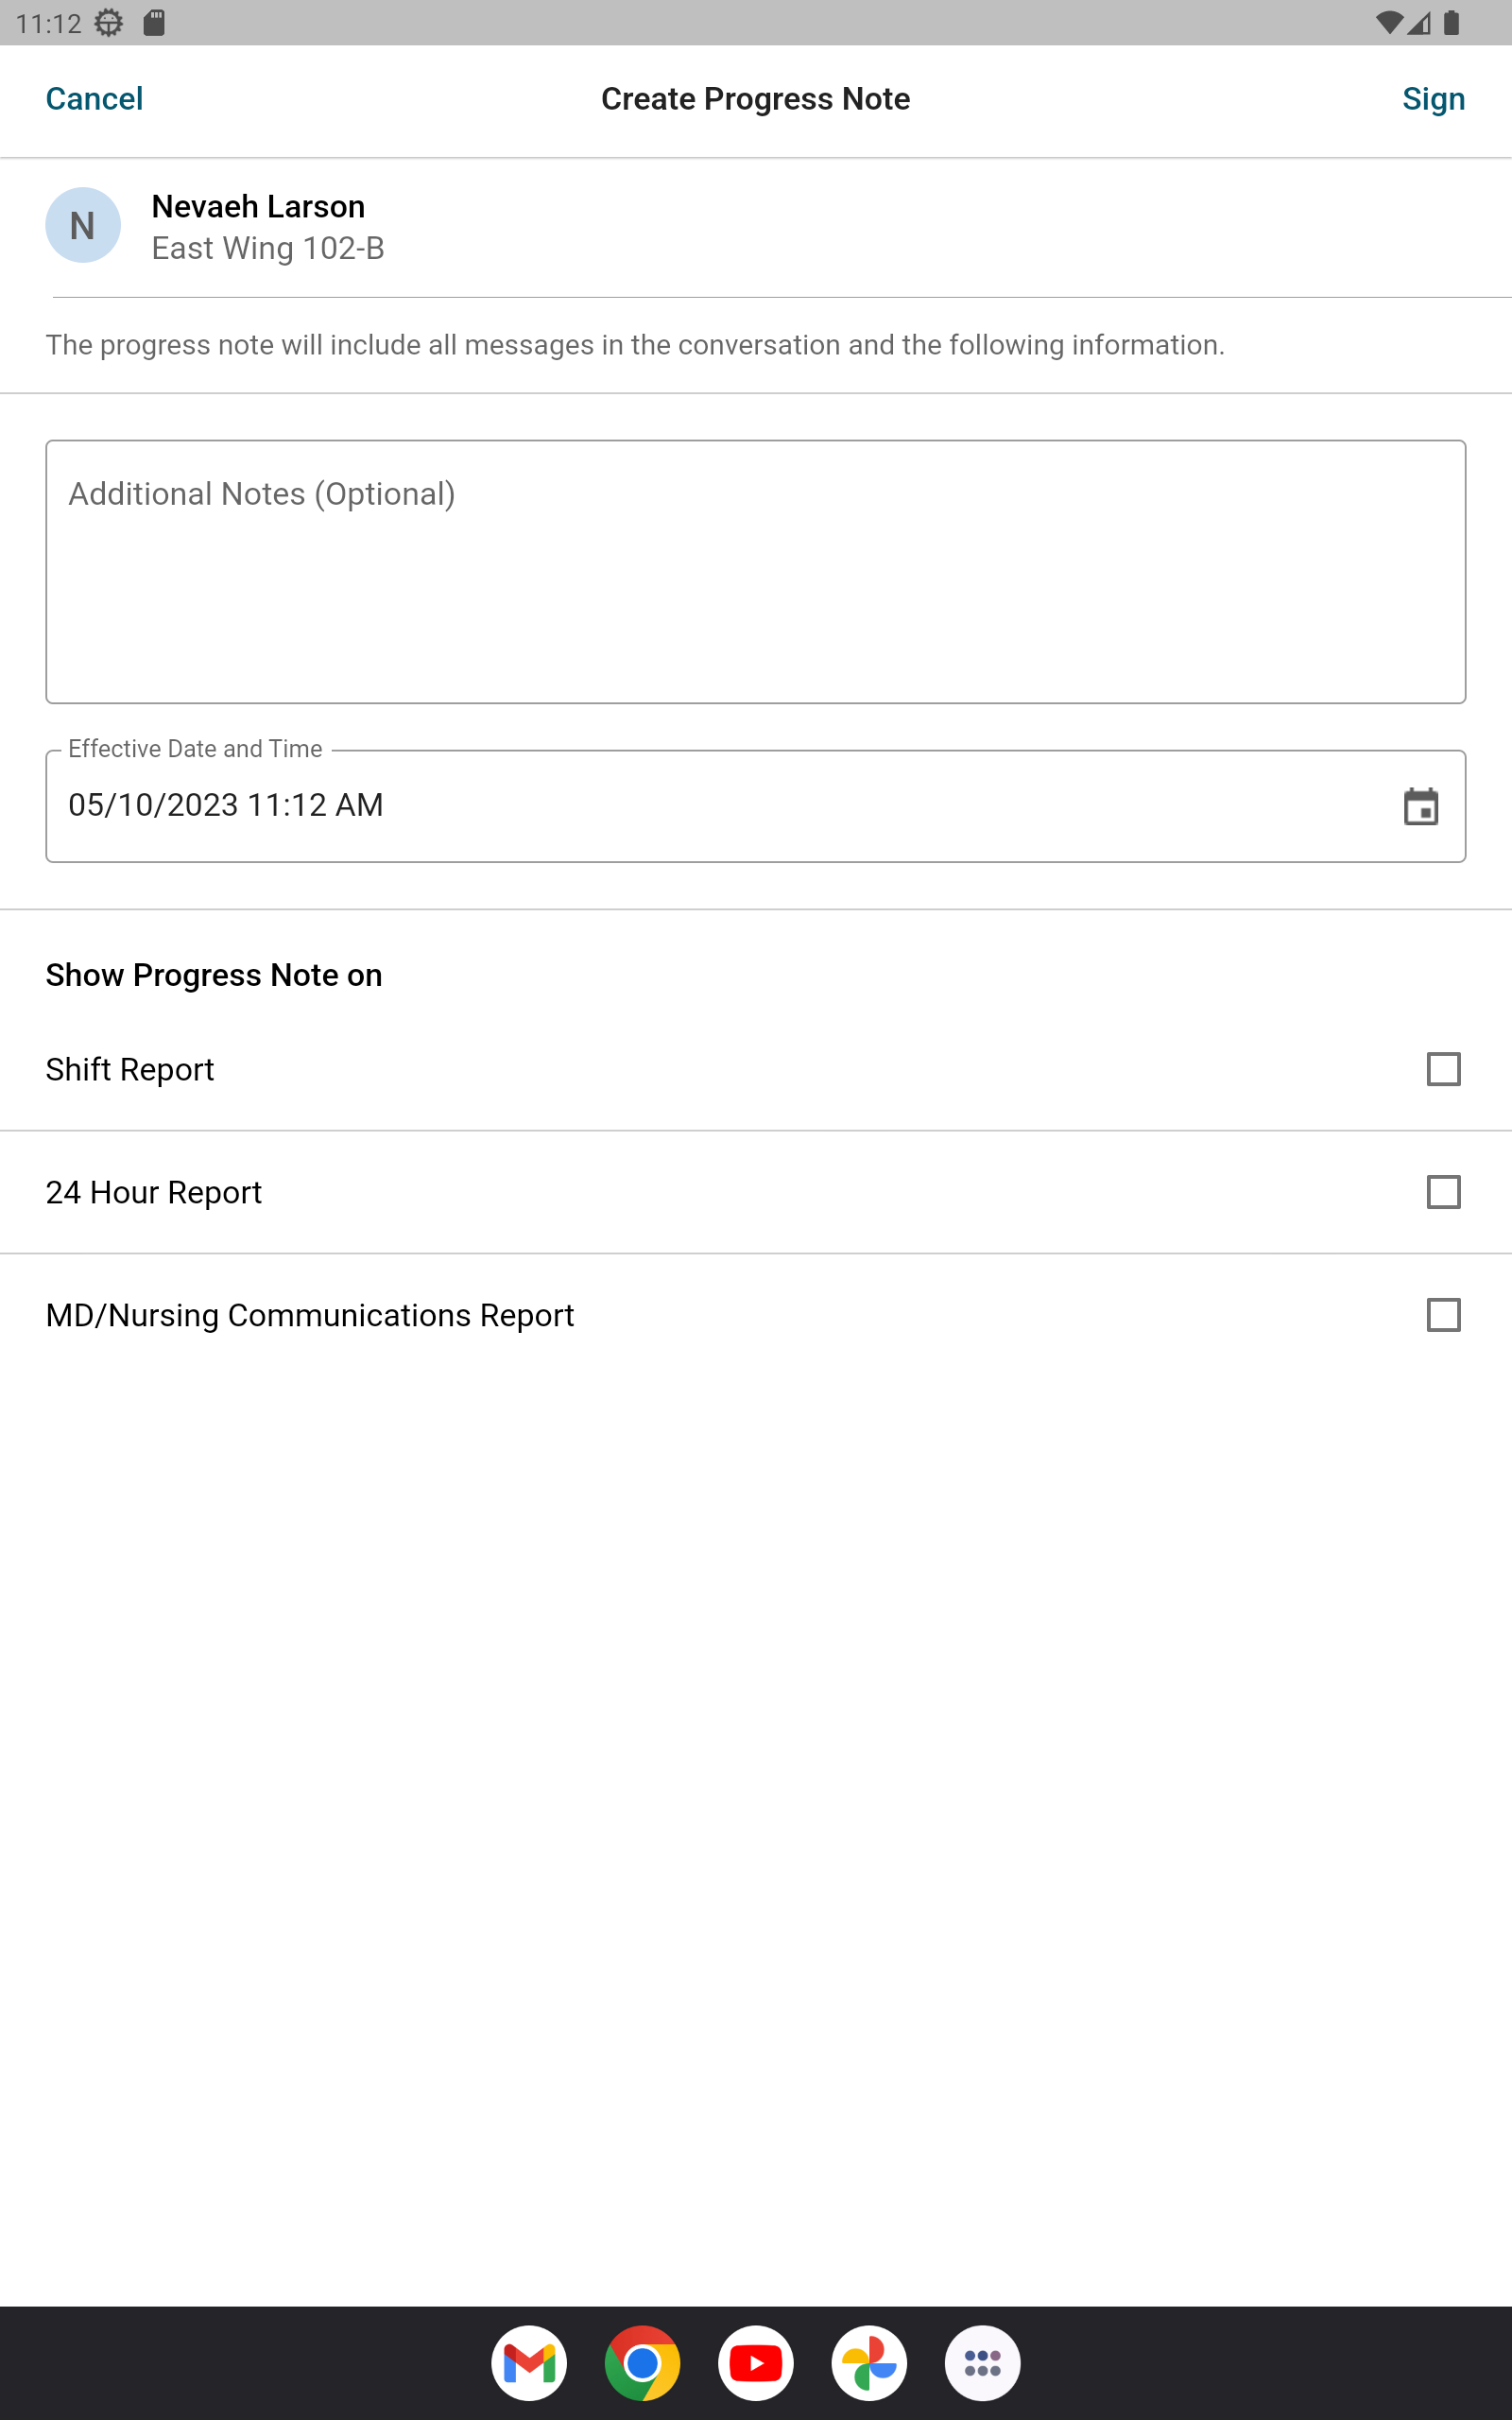The width and height of the screenshot is (1512, 2420).
Task: Tap the Wi-Fi status icon
Action: coord(1388,22)
